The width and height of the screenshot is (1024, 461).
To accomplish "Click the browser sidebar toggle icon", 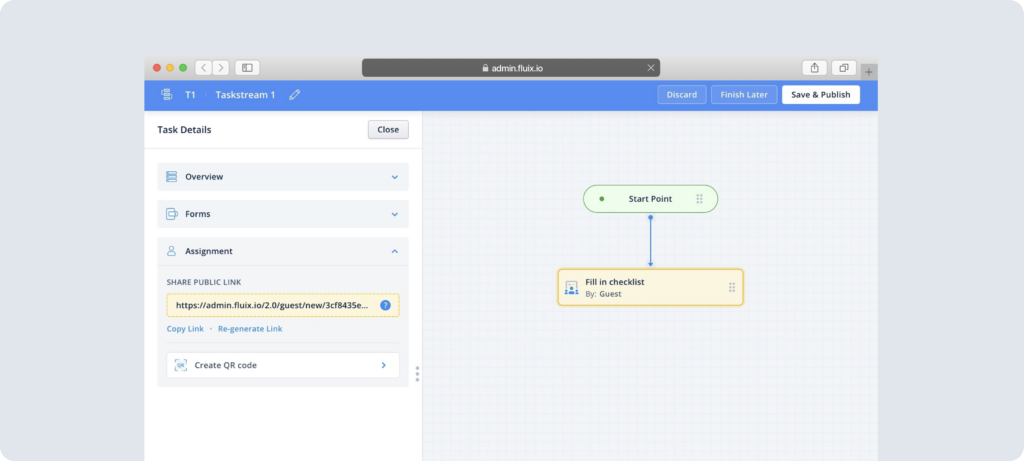I will (246, 68).
